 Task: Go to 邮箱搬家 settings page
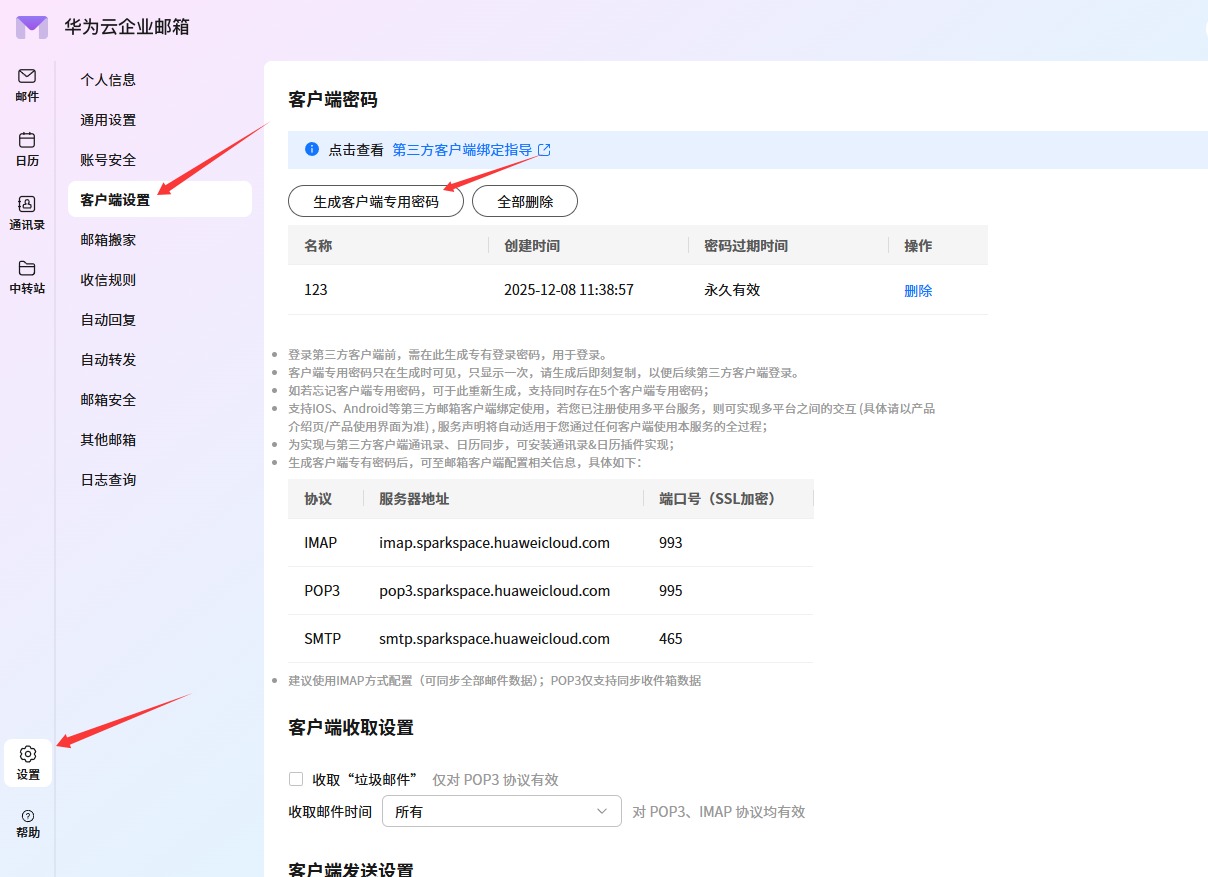(108, 240)
